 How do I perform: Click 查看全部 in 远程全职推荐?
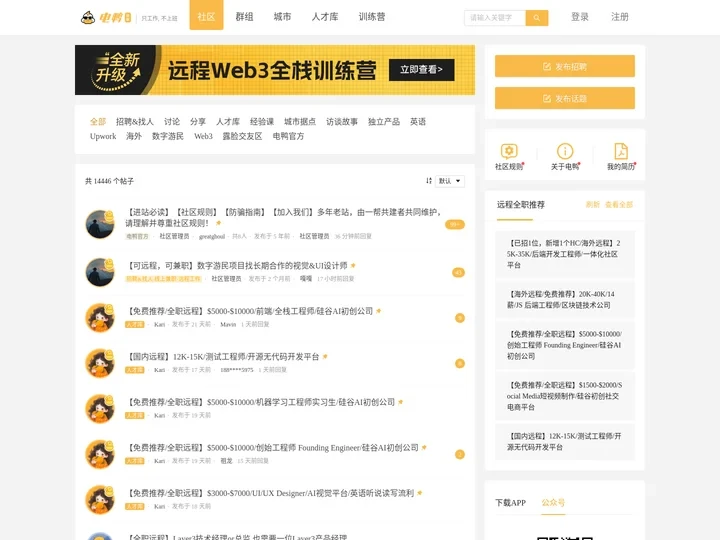tap(619, 205)
